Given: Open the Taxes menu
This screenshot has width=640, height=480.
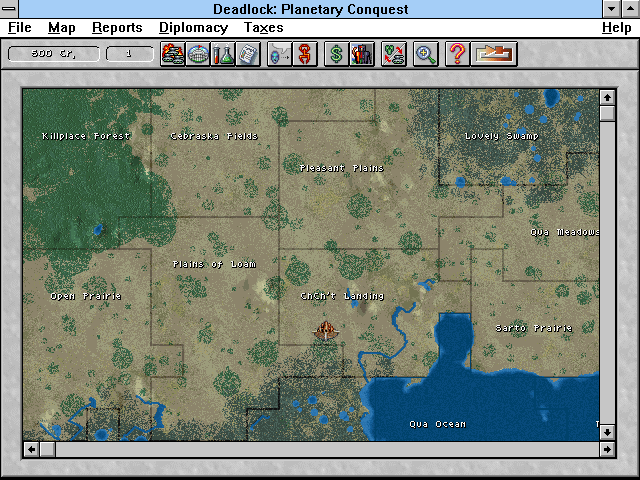Looking at the screenshot, I should (x=264, y=28).
